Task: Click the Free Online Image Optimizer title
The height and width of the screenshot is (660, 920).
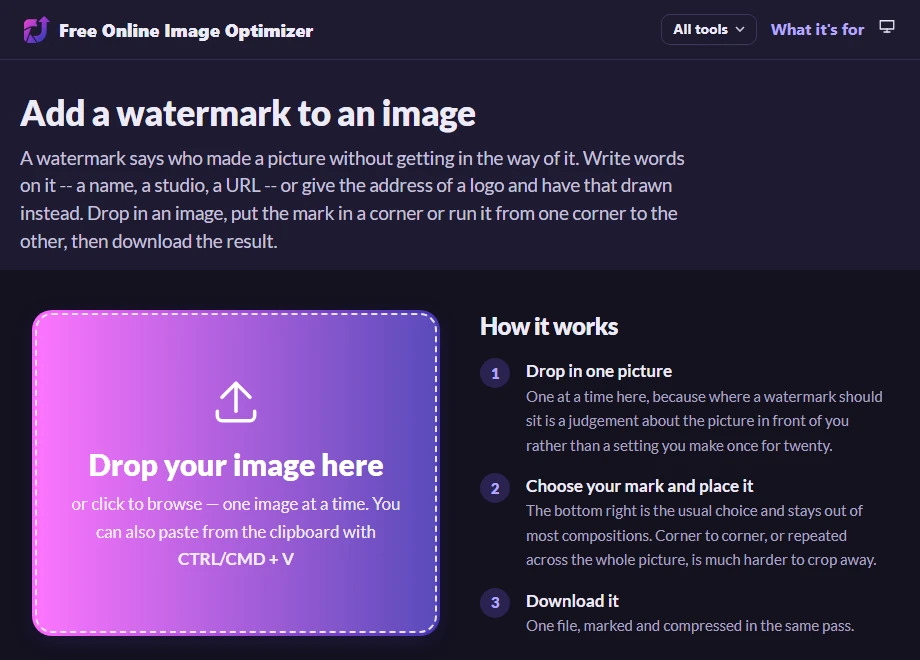Action: click(x=186, y=31)
